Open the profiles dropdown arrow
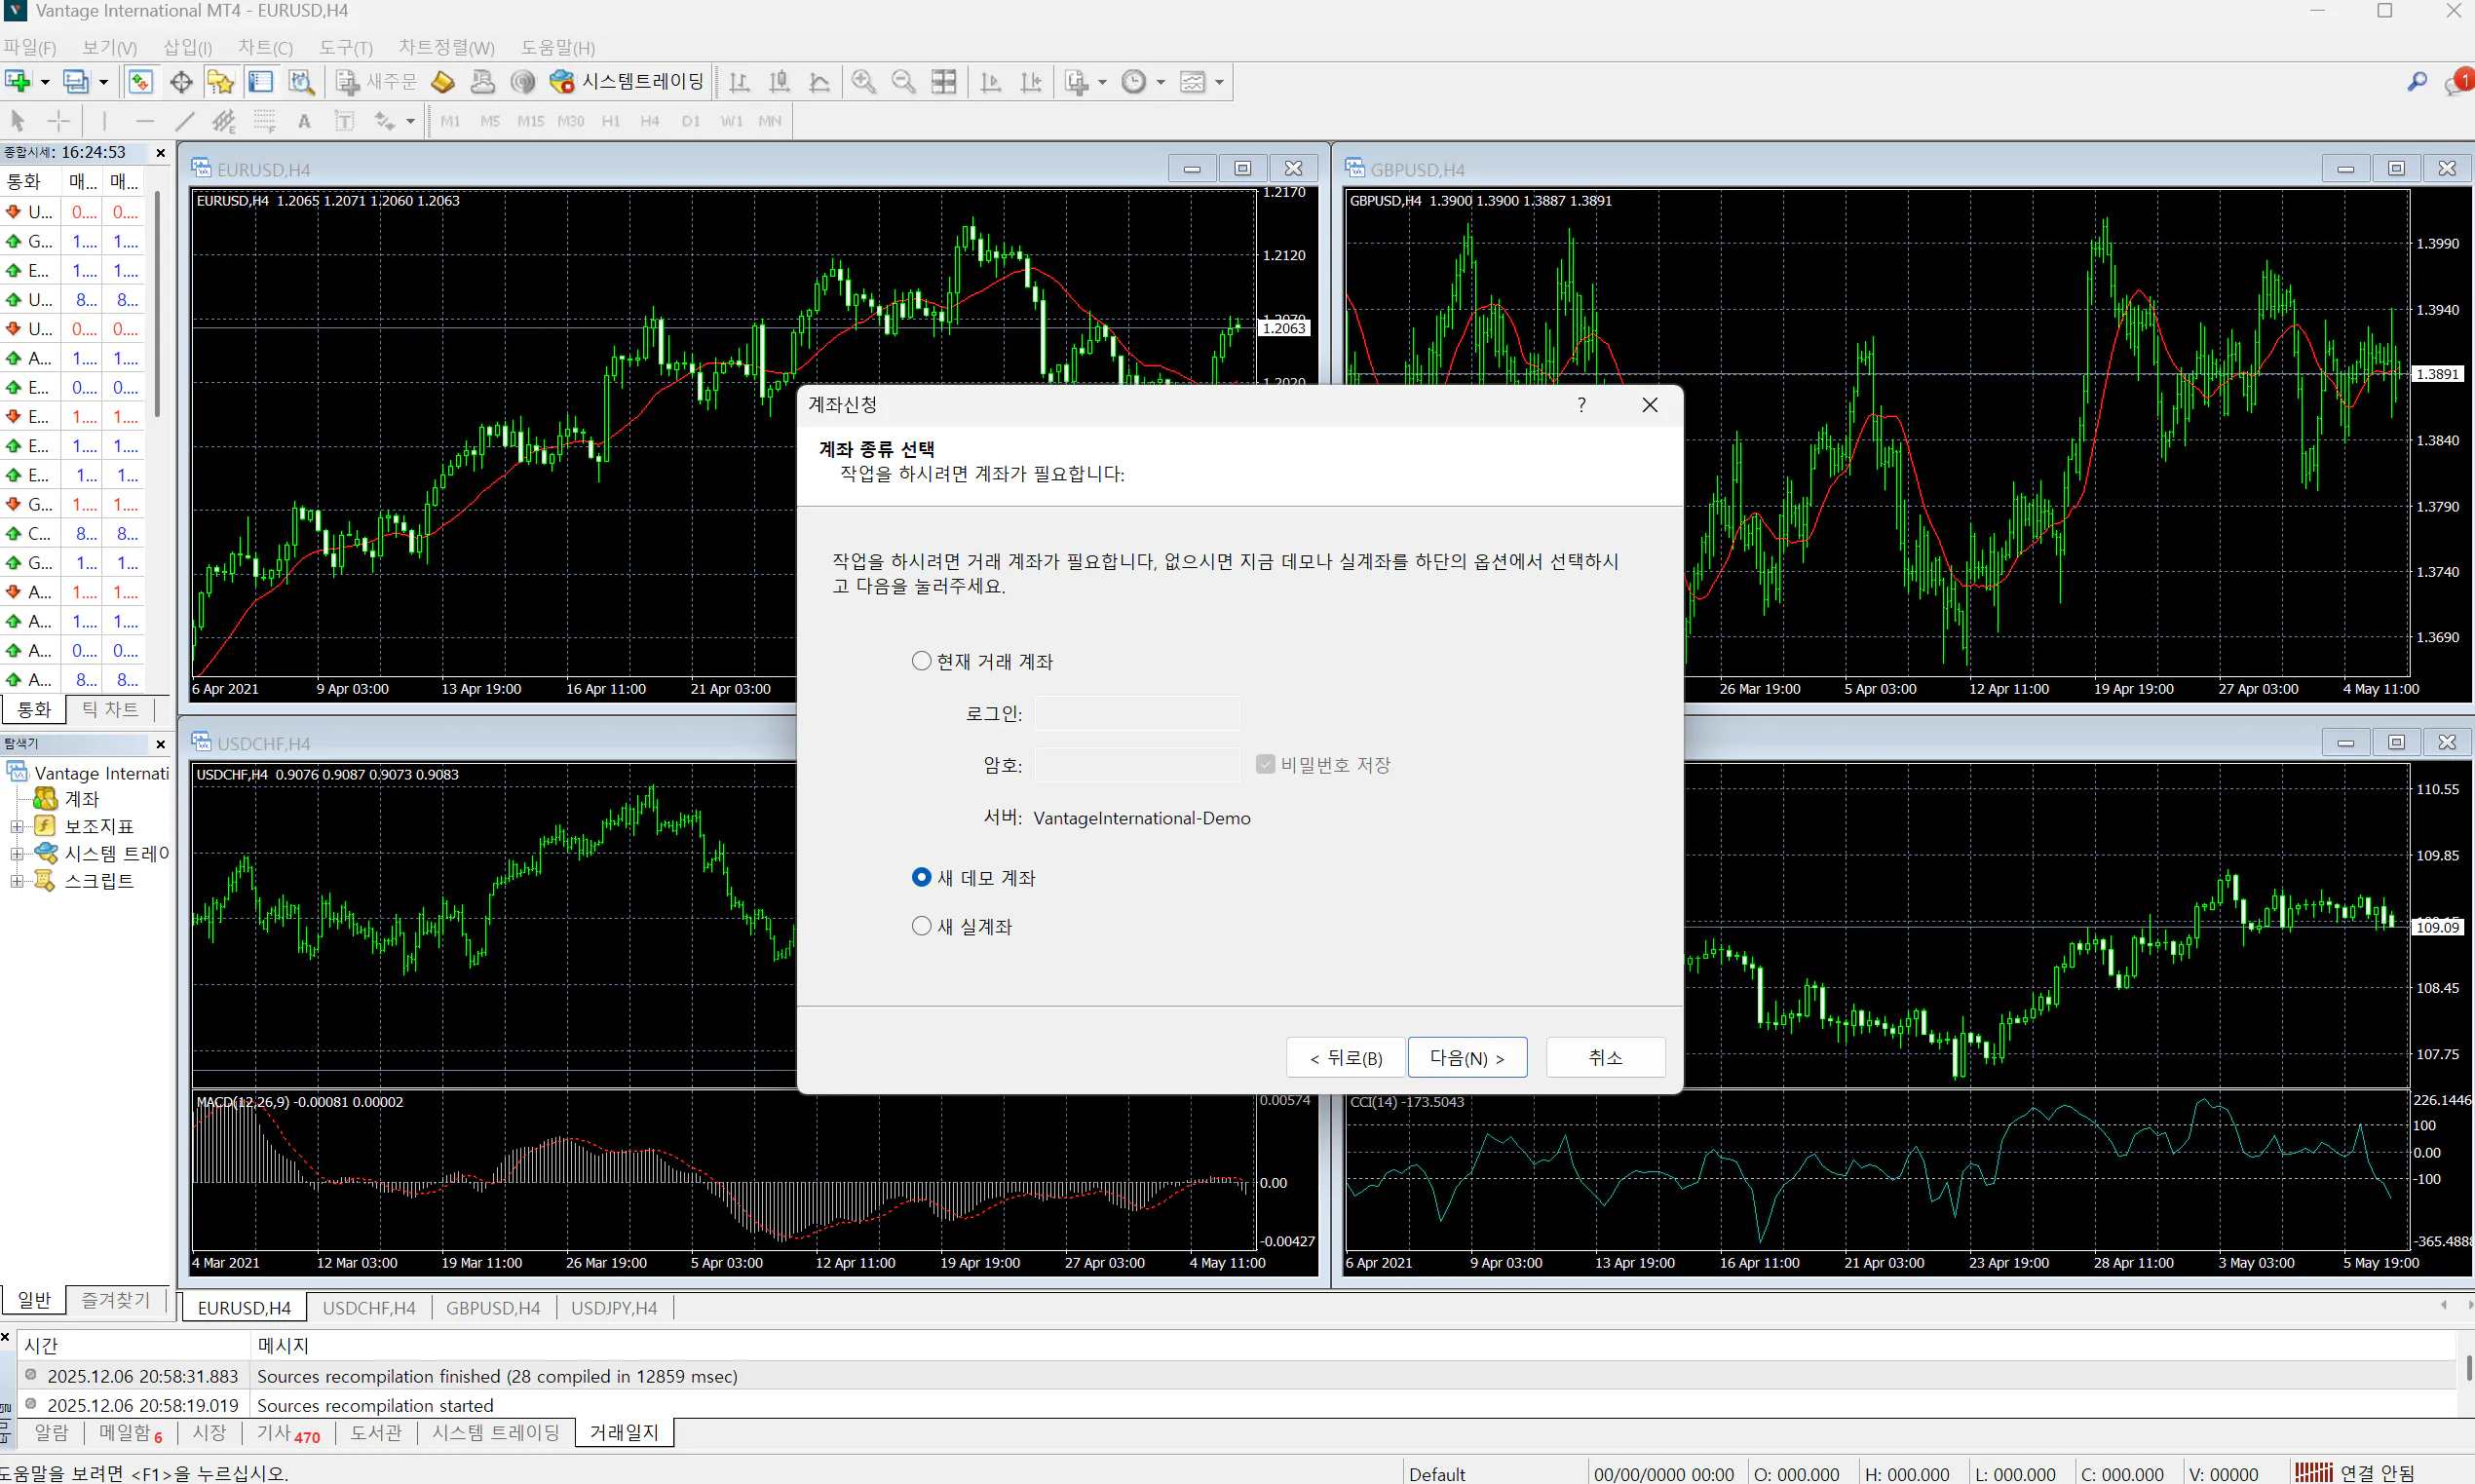The width and height of the screenshot is (2475, 1484). (103, 82)
